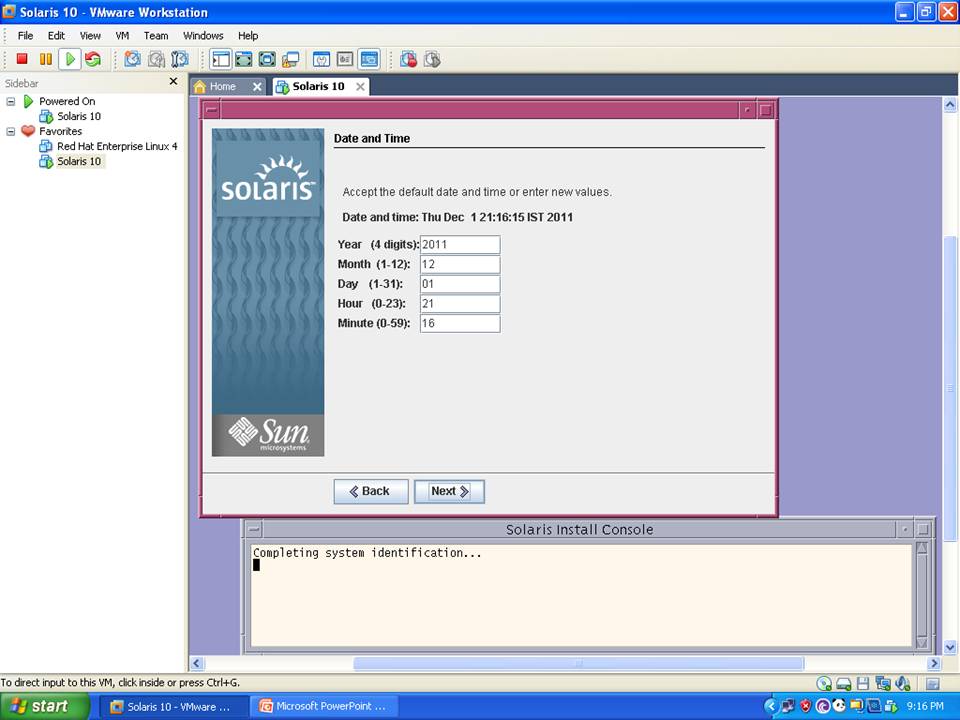Image resolution: width=960 pixels, height=720 pixels.
Task: Open the VM menu
Action: point(122,36)
